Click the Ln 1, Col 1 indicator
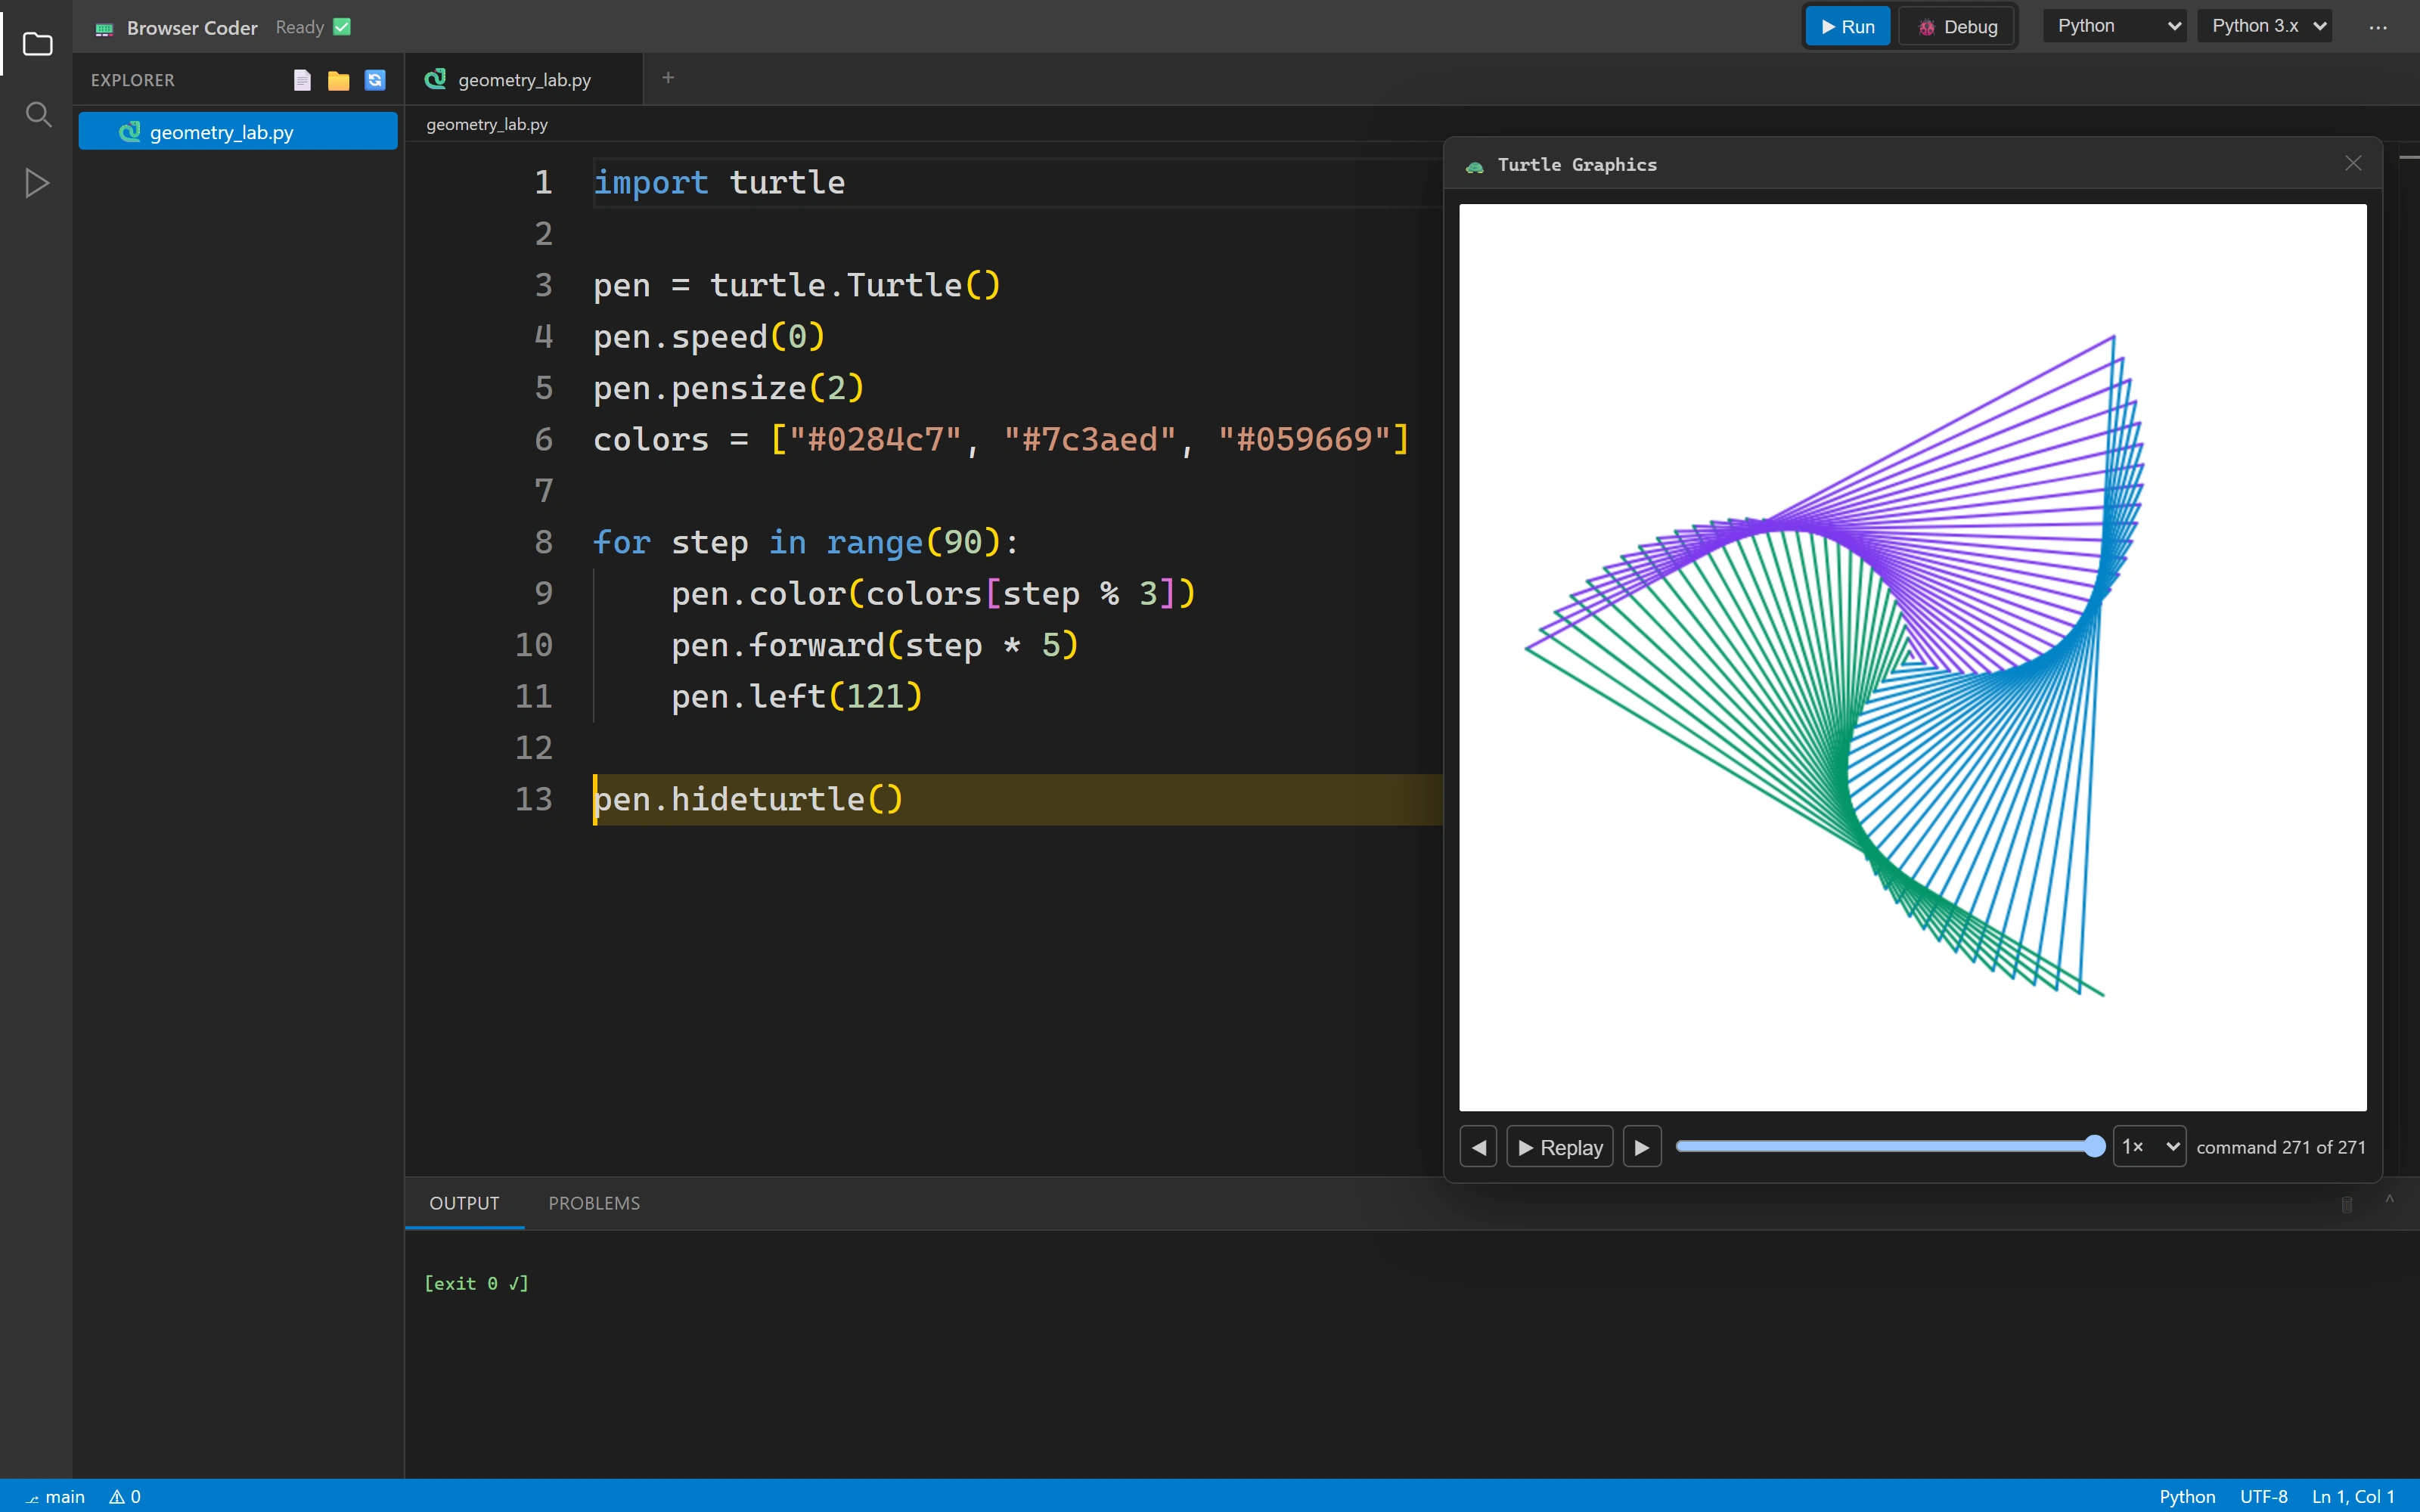Viewport: 2420px width, 1512px height. coord(2353,1497)
